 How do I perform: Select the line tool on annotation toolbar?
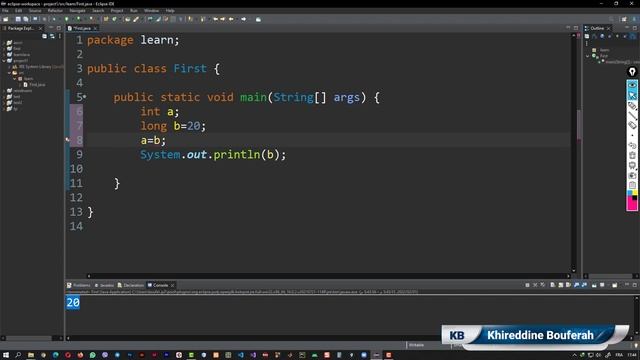click(632, 116)
